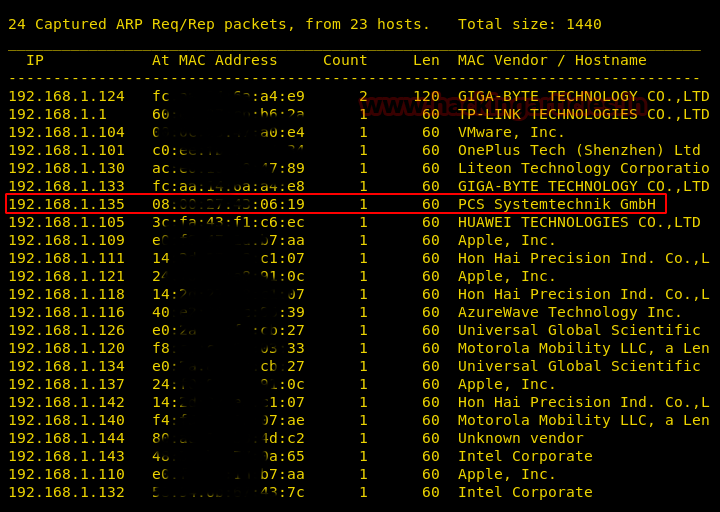The height and width of the screenshot is (512, 720).
Task: Click the IP address 192.168.1.111
Action: (67, 258)
